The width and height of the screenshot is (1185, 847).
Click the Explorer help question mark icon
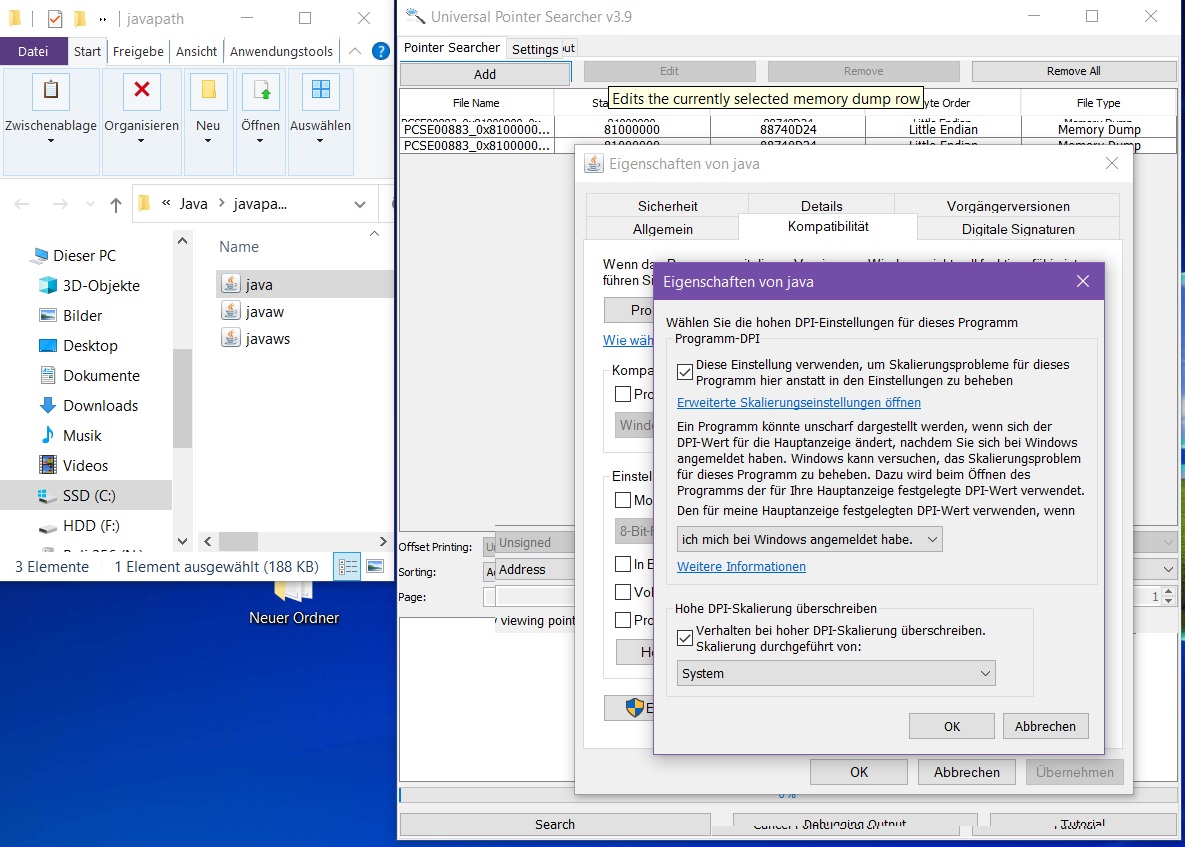coord(381,51)
